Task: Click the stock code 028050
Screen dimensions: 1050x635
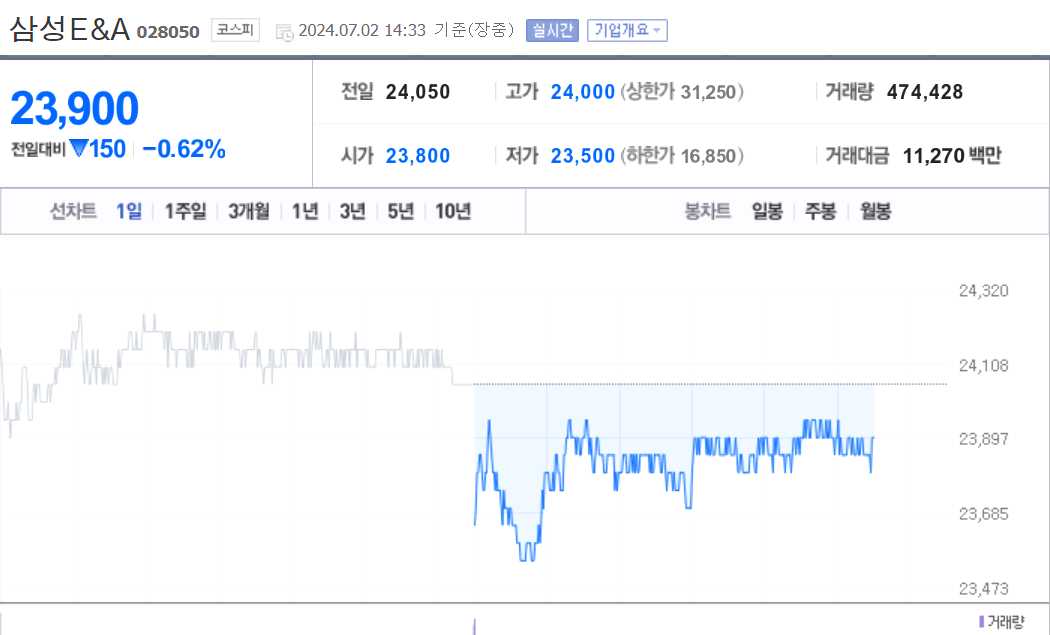Action: pyautogui.click(x=168, y=32)
